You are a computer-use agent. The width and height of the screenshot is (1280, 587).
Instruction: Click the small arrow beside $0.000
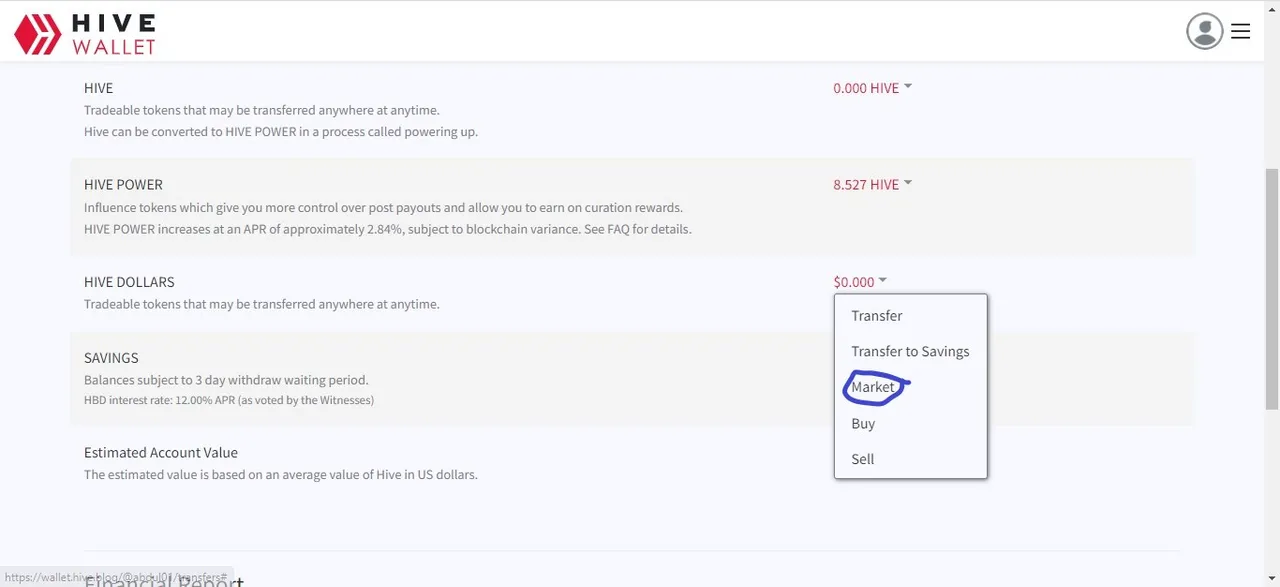(x=883, y=280)
